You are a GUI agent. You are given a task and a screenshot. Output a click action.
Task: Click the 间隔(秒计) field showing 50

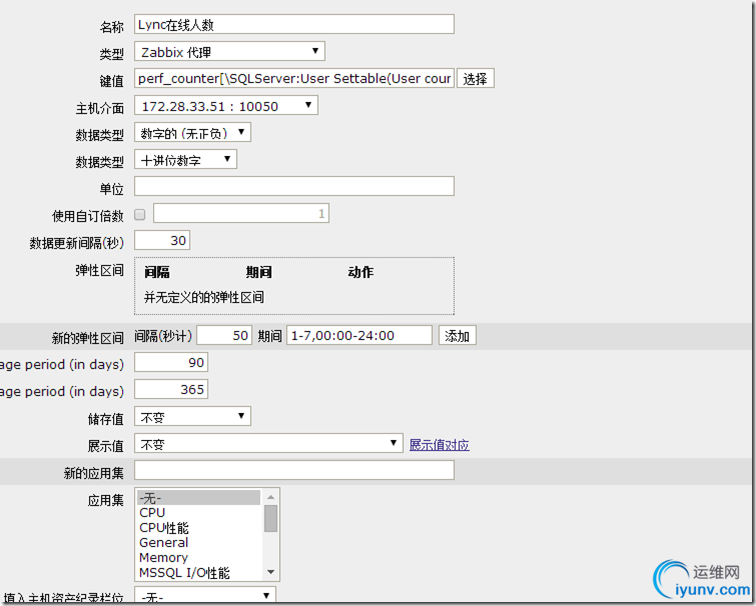click(x=224, y=336)
